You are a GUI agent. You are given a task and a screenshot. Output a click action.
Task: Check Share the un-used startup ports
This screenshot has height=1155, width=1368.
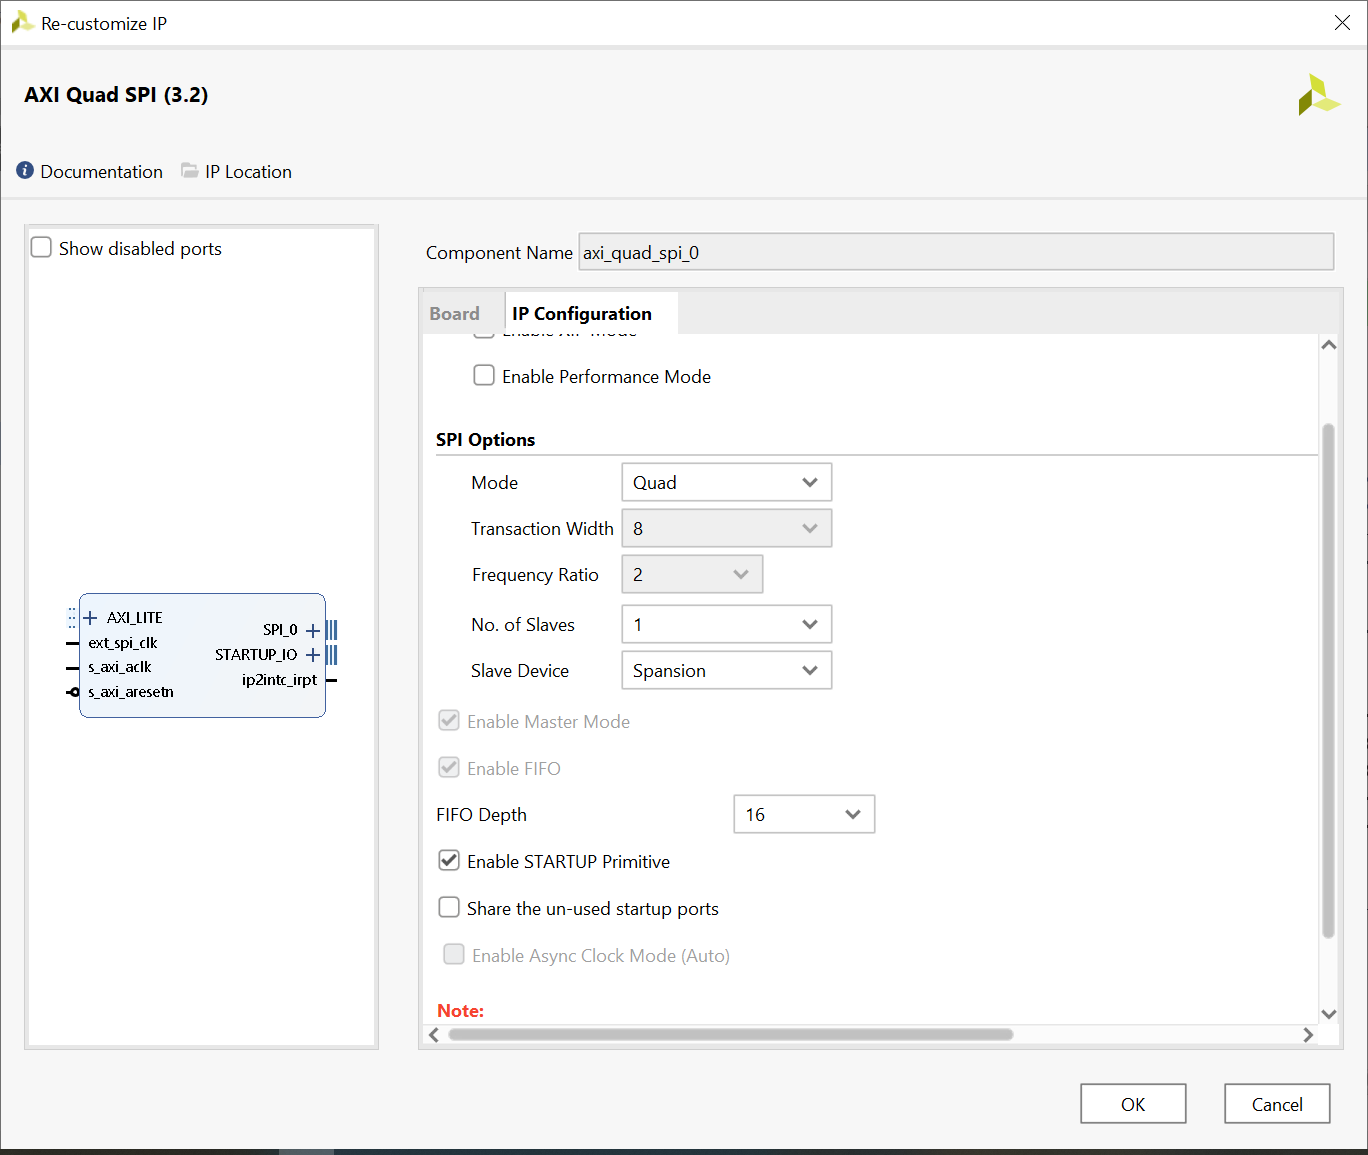click(x=449, y=908)
